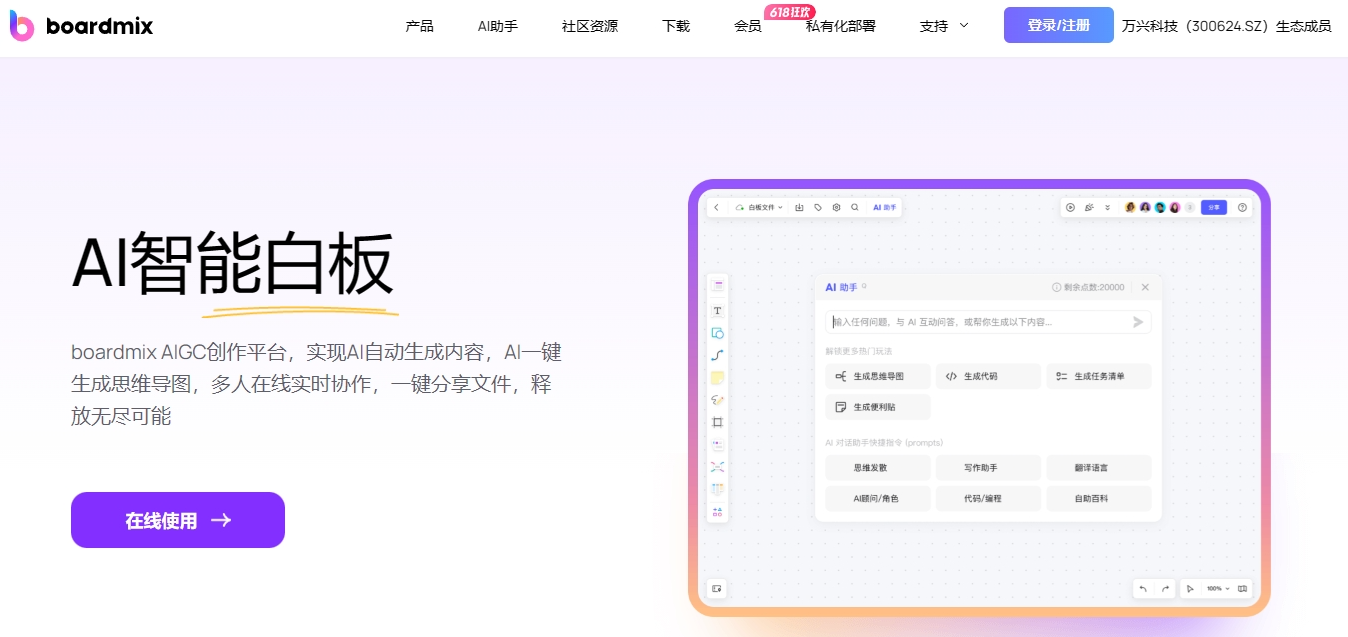Click the AI assistant question input field
Image resolution: width=1348 pixels, height=637 pixels.
click(975, 322)
